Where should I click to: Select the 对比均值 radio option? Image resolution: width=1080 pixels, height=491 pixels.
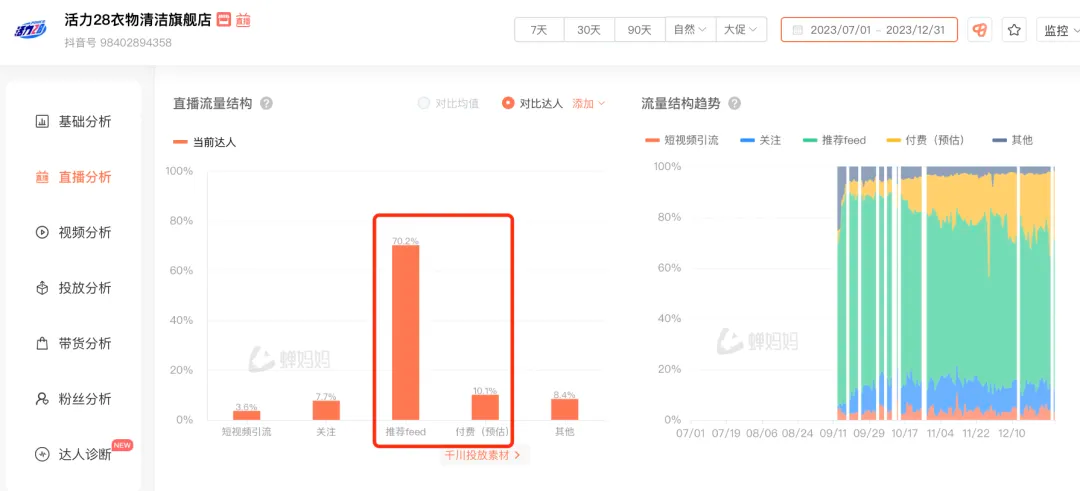pos(424,103)
